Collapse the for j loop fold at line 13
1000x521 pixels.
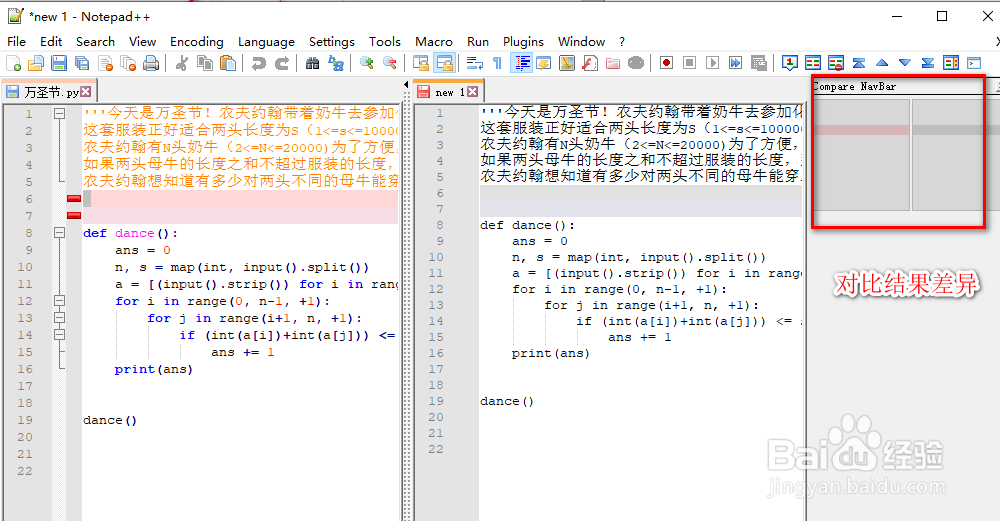(59, 318)
